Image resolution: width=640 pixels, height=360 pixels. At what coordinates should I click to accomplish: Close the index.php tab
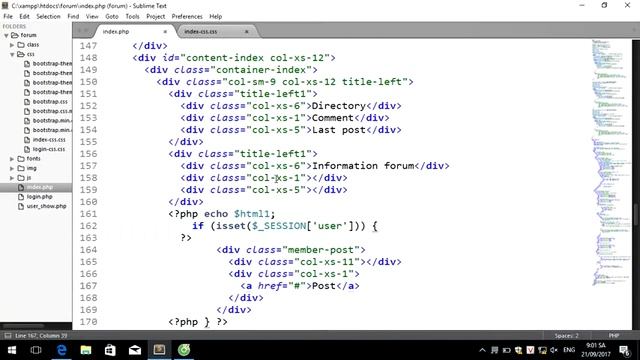(165, 31)
